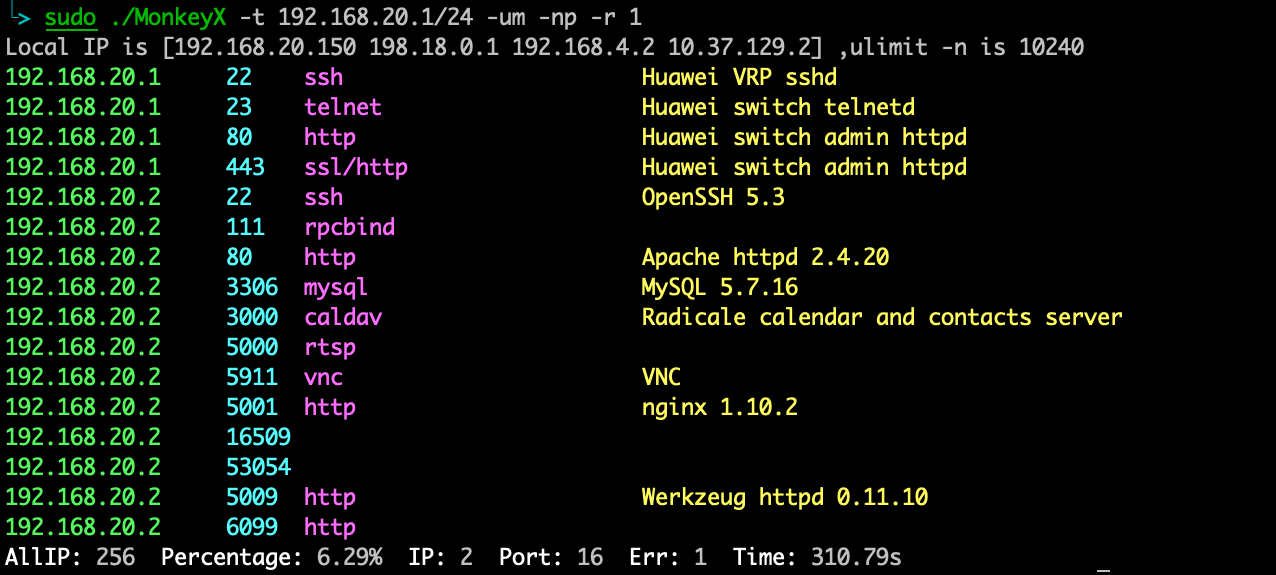Click the Apache httpd 2.4.20 banner
Image resolution: width=1276 pixels, height=575 pixels.
point(765,257)
